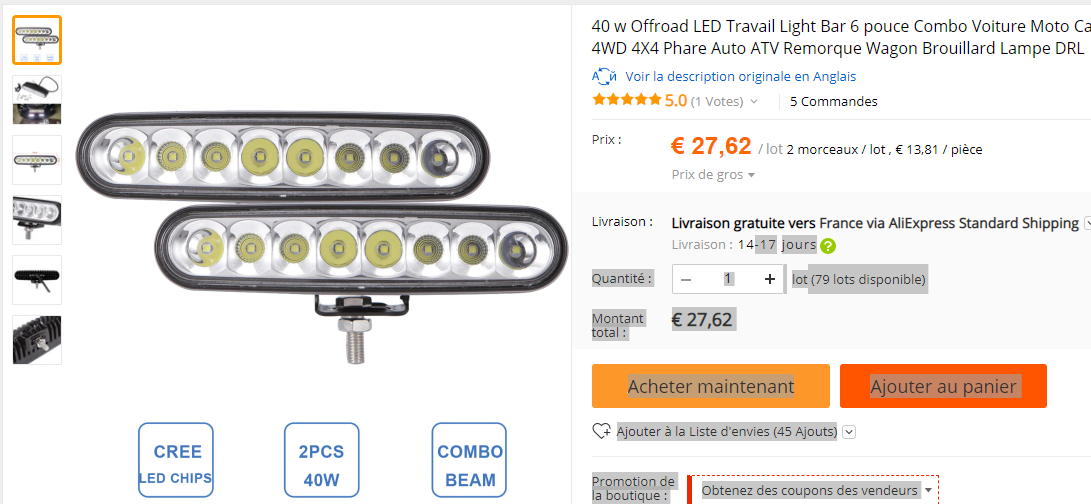
Task: Click the quantity input field
Action: click(x=729, y=279)
